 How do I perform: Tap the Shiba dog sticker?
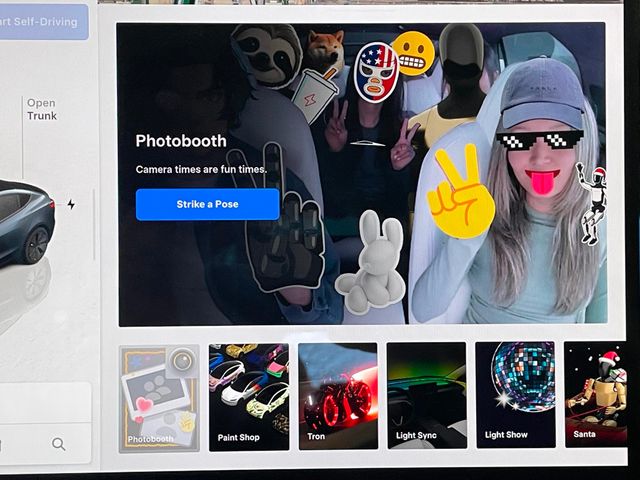tap(325, 50)
